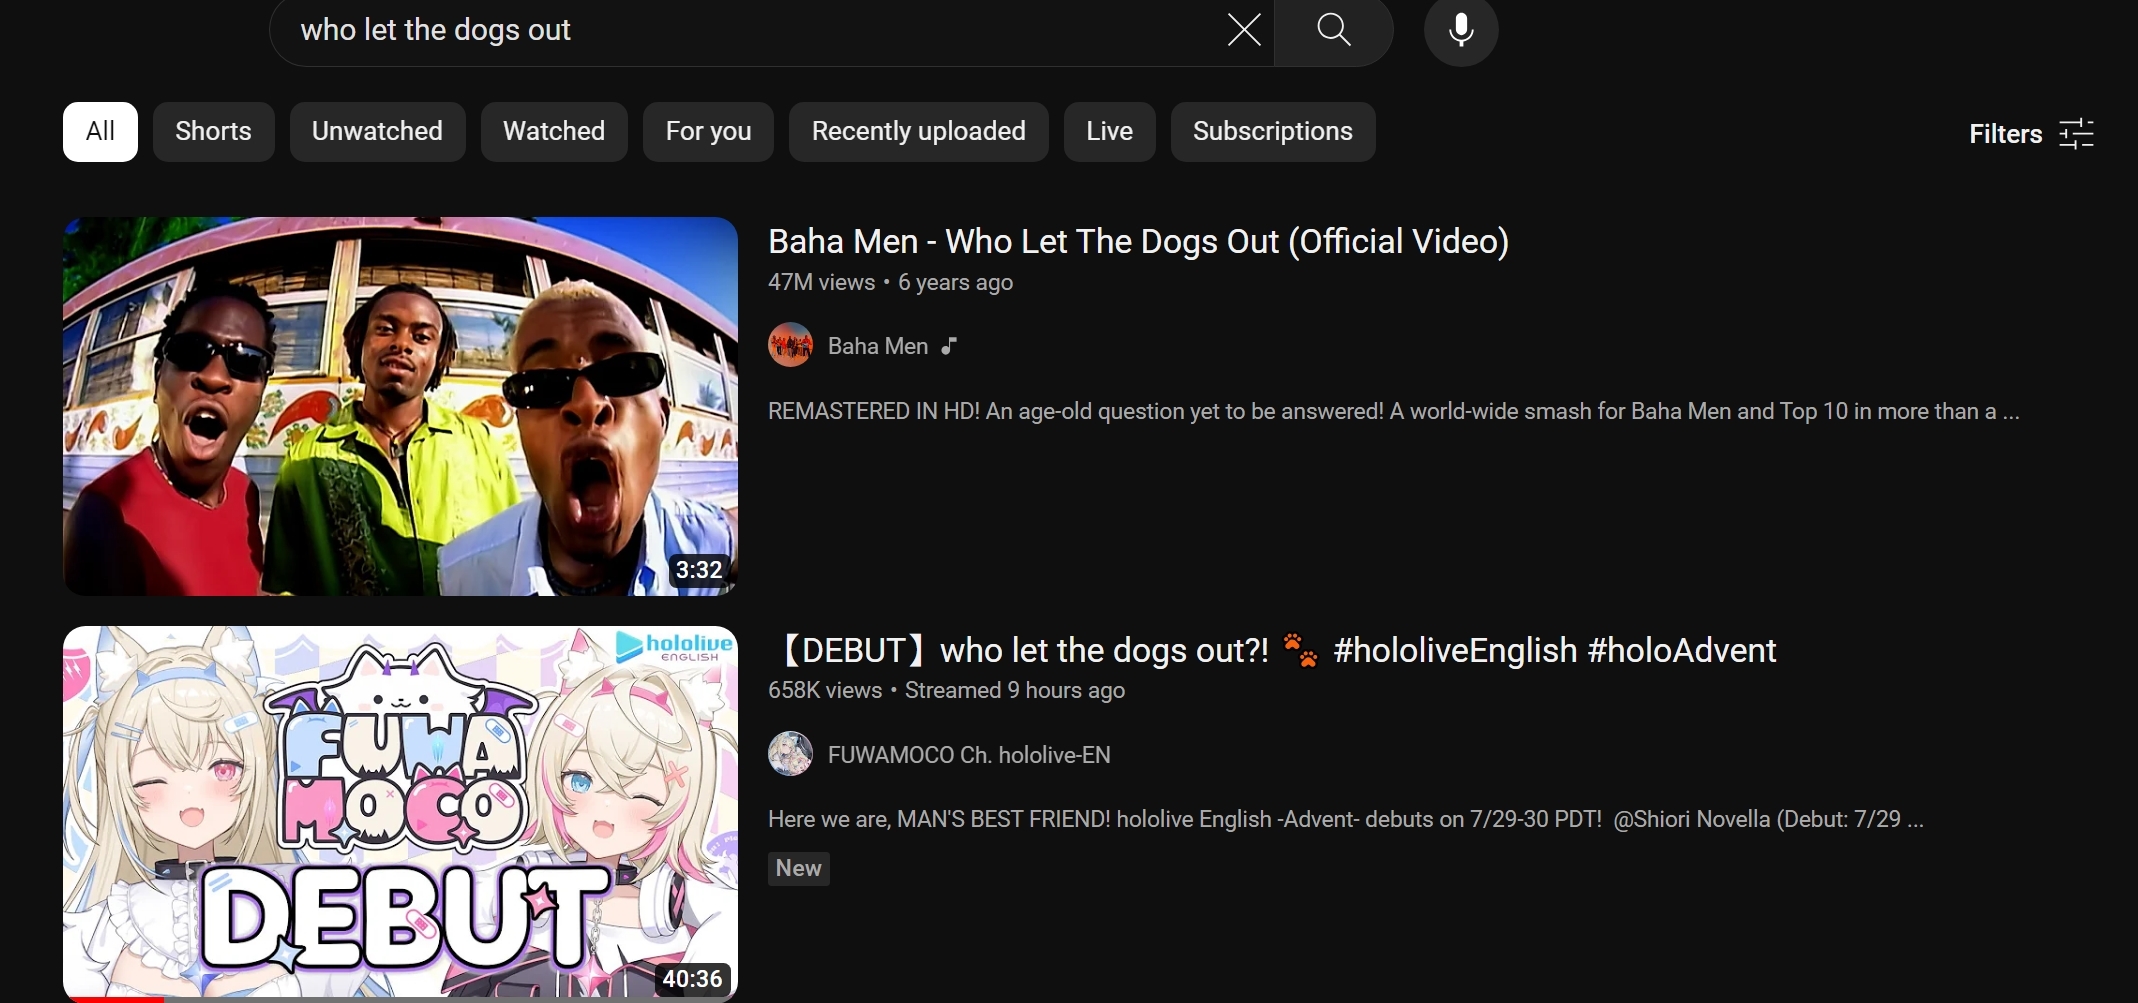This screenshot has height=1003, width=2138.
Task: Click the #hololiveEnglish hashtag in the title
Action: pos(1455,651)
